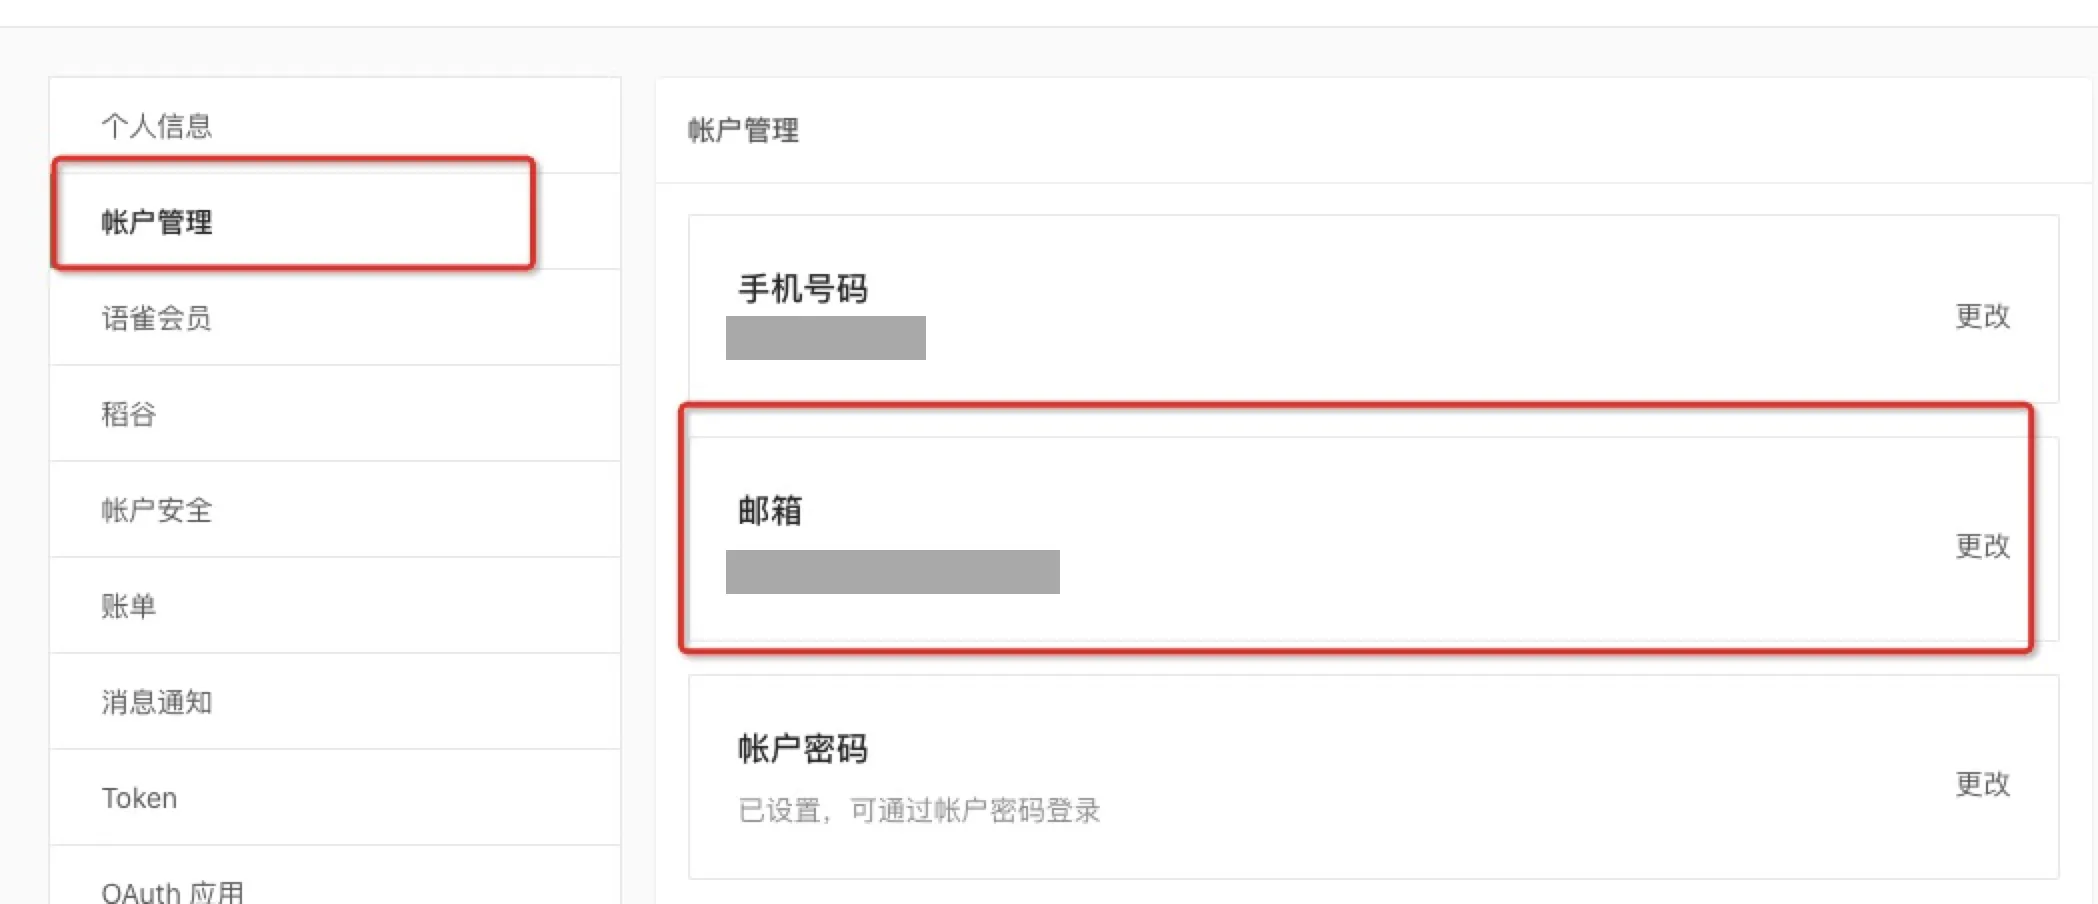Click 更改 for the 邮箱 entry
Viewport: 2098px width, 904px height.
coord(1982,545)
